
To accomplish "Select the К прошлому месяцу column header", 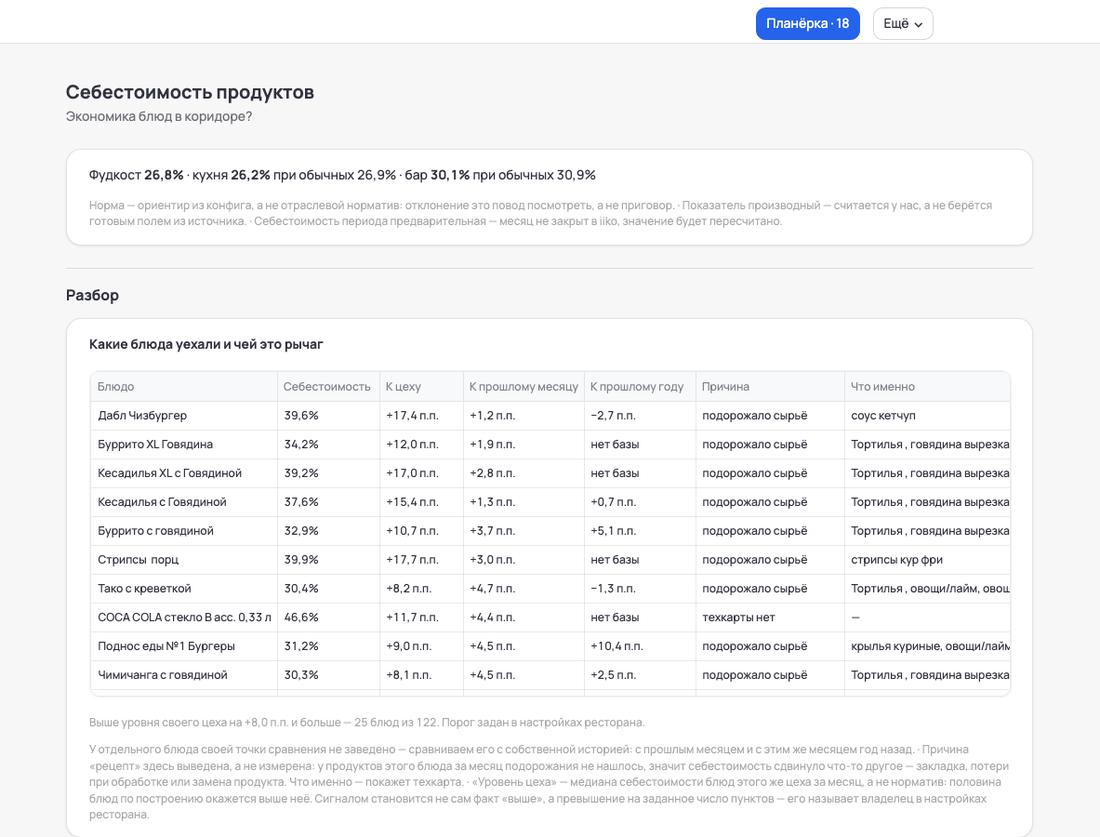I will (523, 387).
